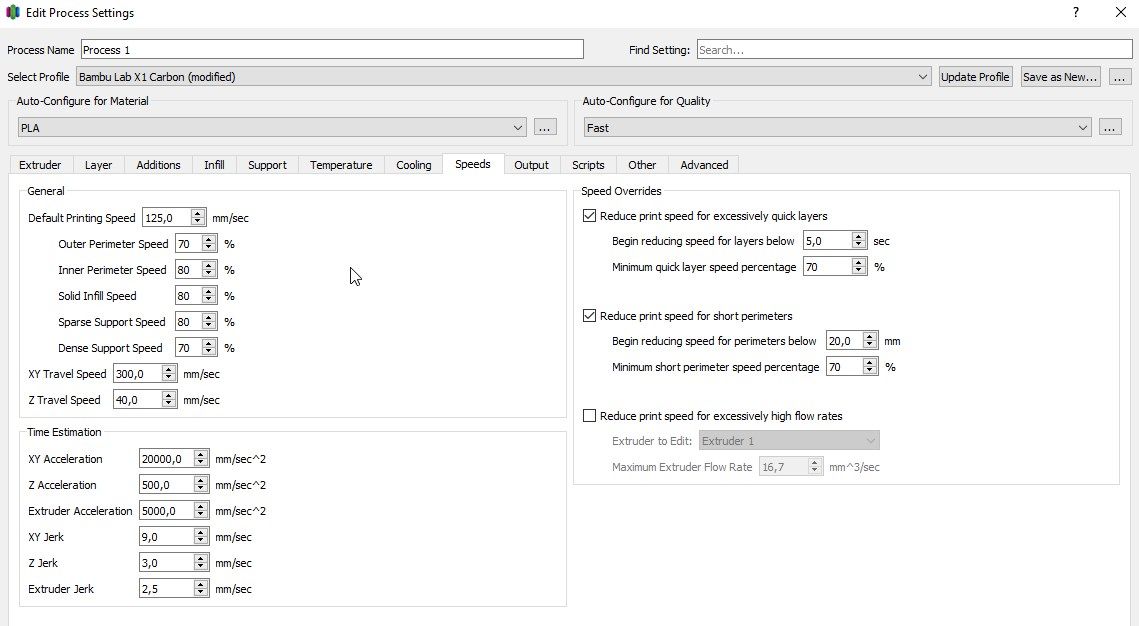Disable reduce print speed for short perimeters
The image size is (1139, 626).
(x=590, y=316)
